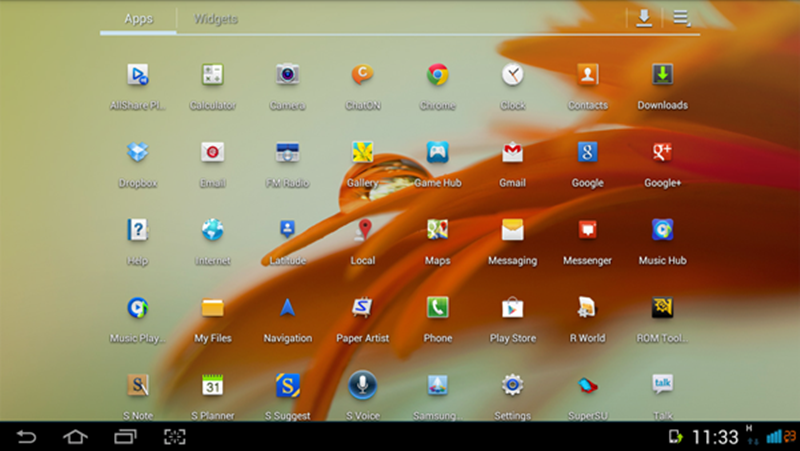
Task: Tap the Home navigation button
Action: point(76,437)
